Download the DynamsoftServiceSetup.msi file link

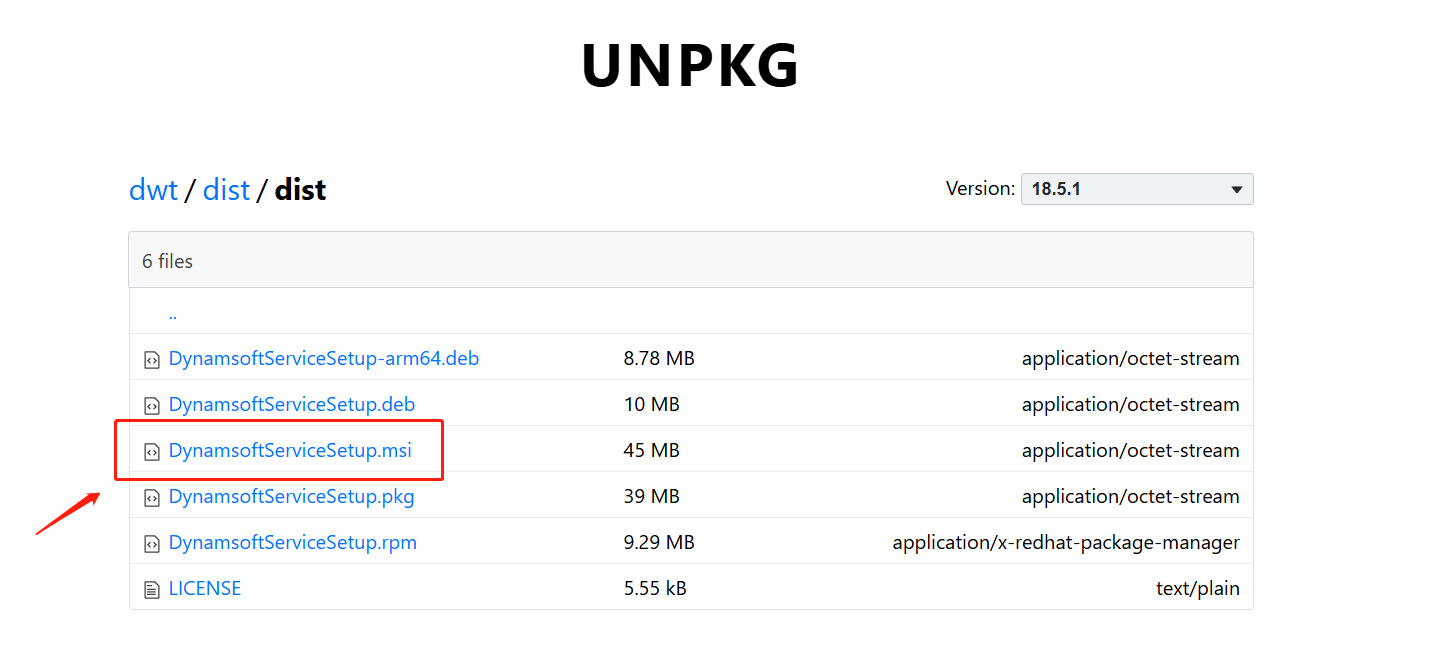coord(290,450)
